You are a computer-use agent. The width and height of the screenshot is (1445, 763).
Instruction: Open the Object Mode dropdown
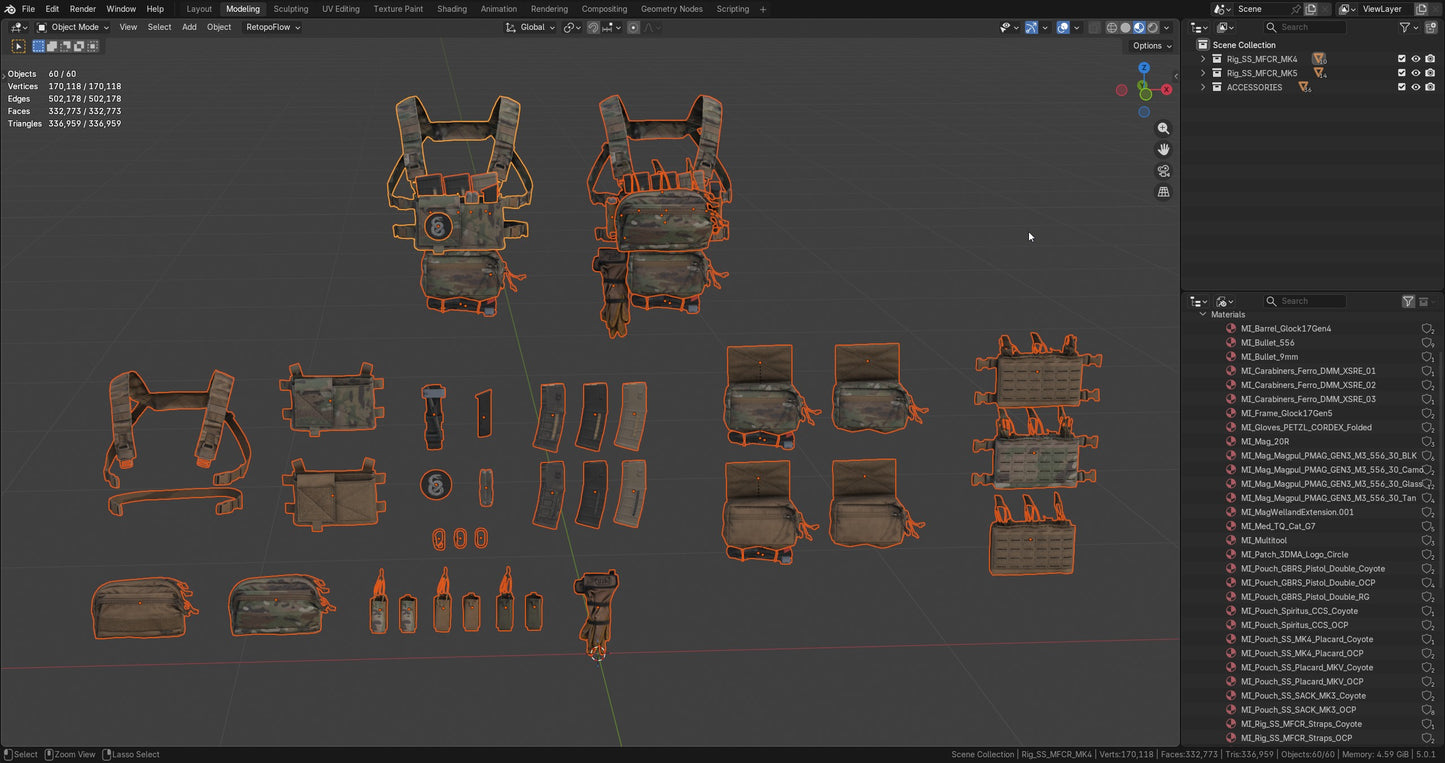(73, 27)
